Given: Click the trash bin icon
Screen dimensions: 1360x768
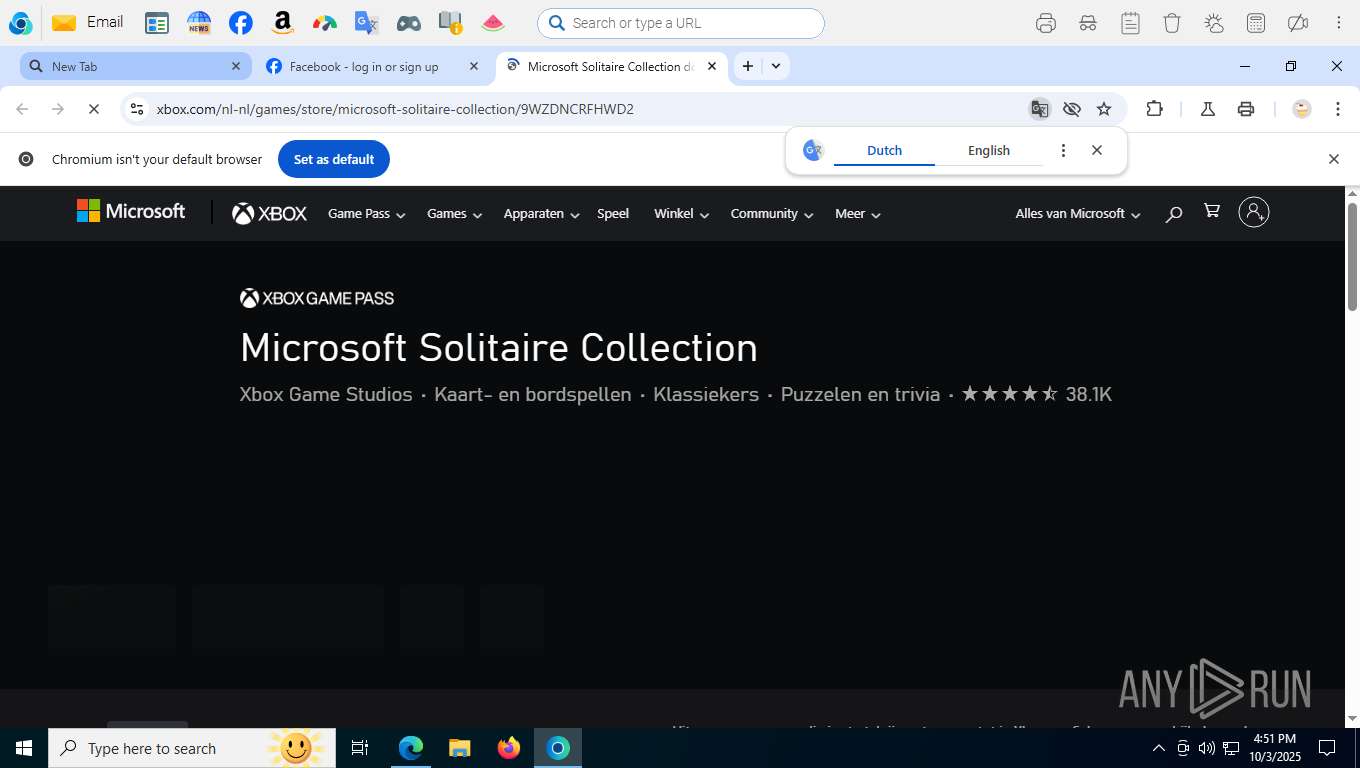Looking at the screenshot, I should (x=1172, y=23).
